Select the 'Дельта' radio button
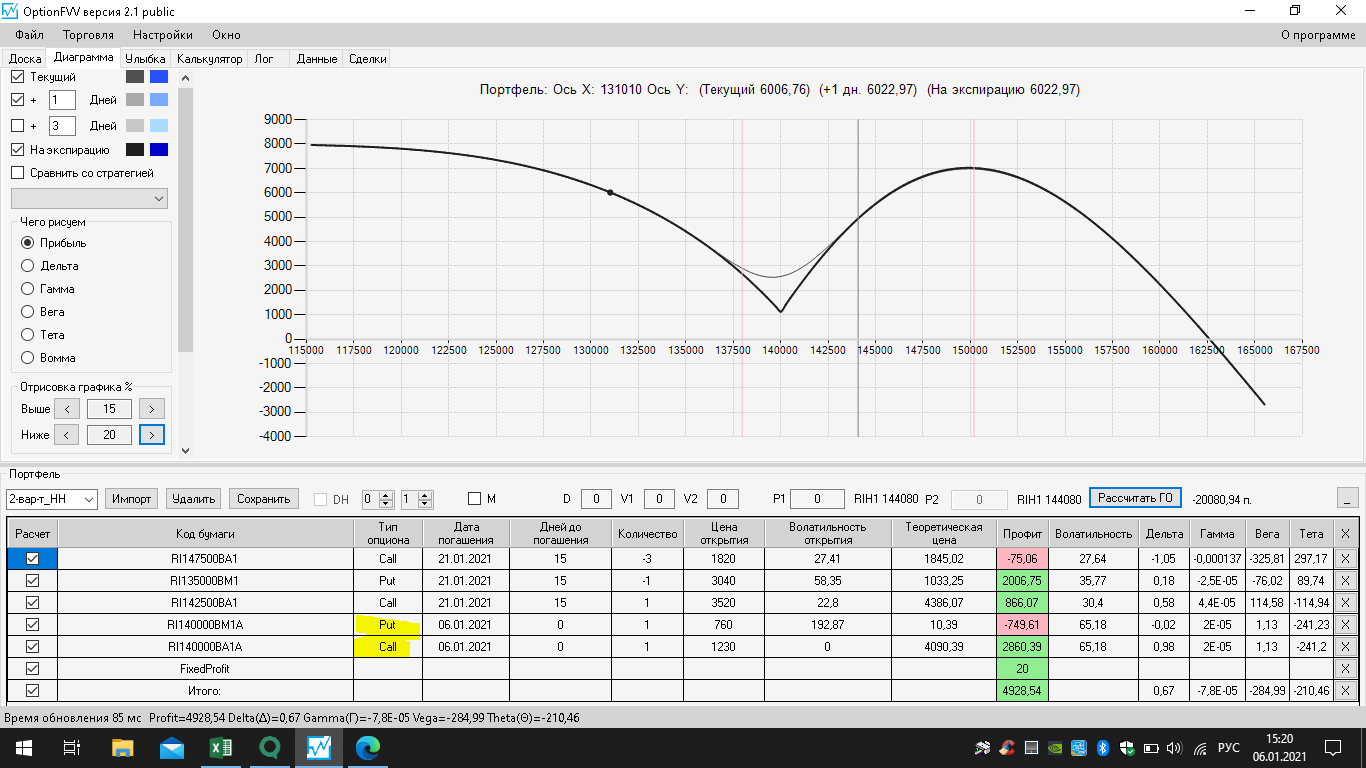 pyautogui.click(x=28, y=266)
